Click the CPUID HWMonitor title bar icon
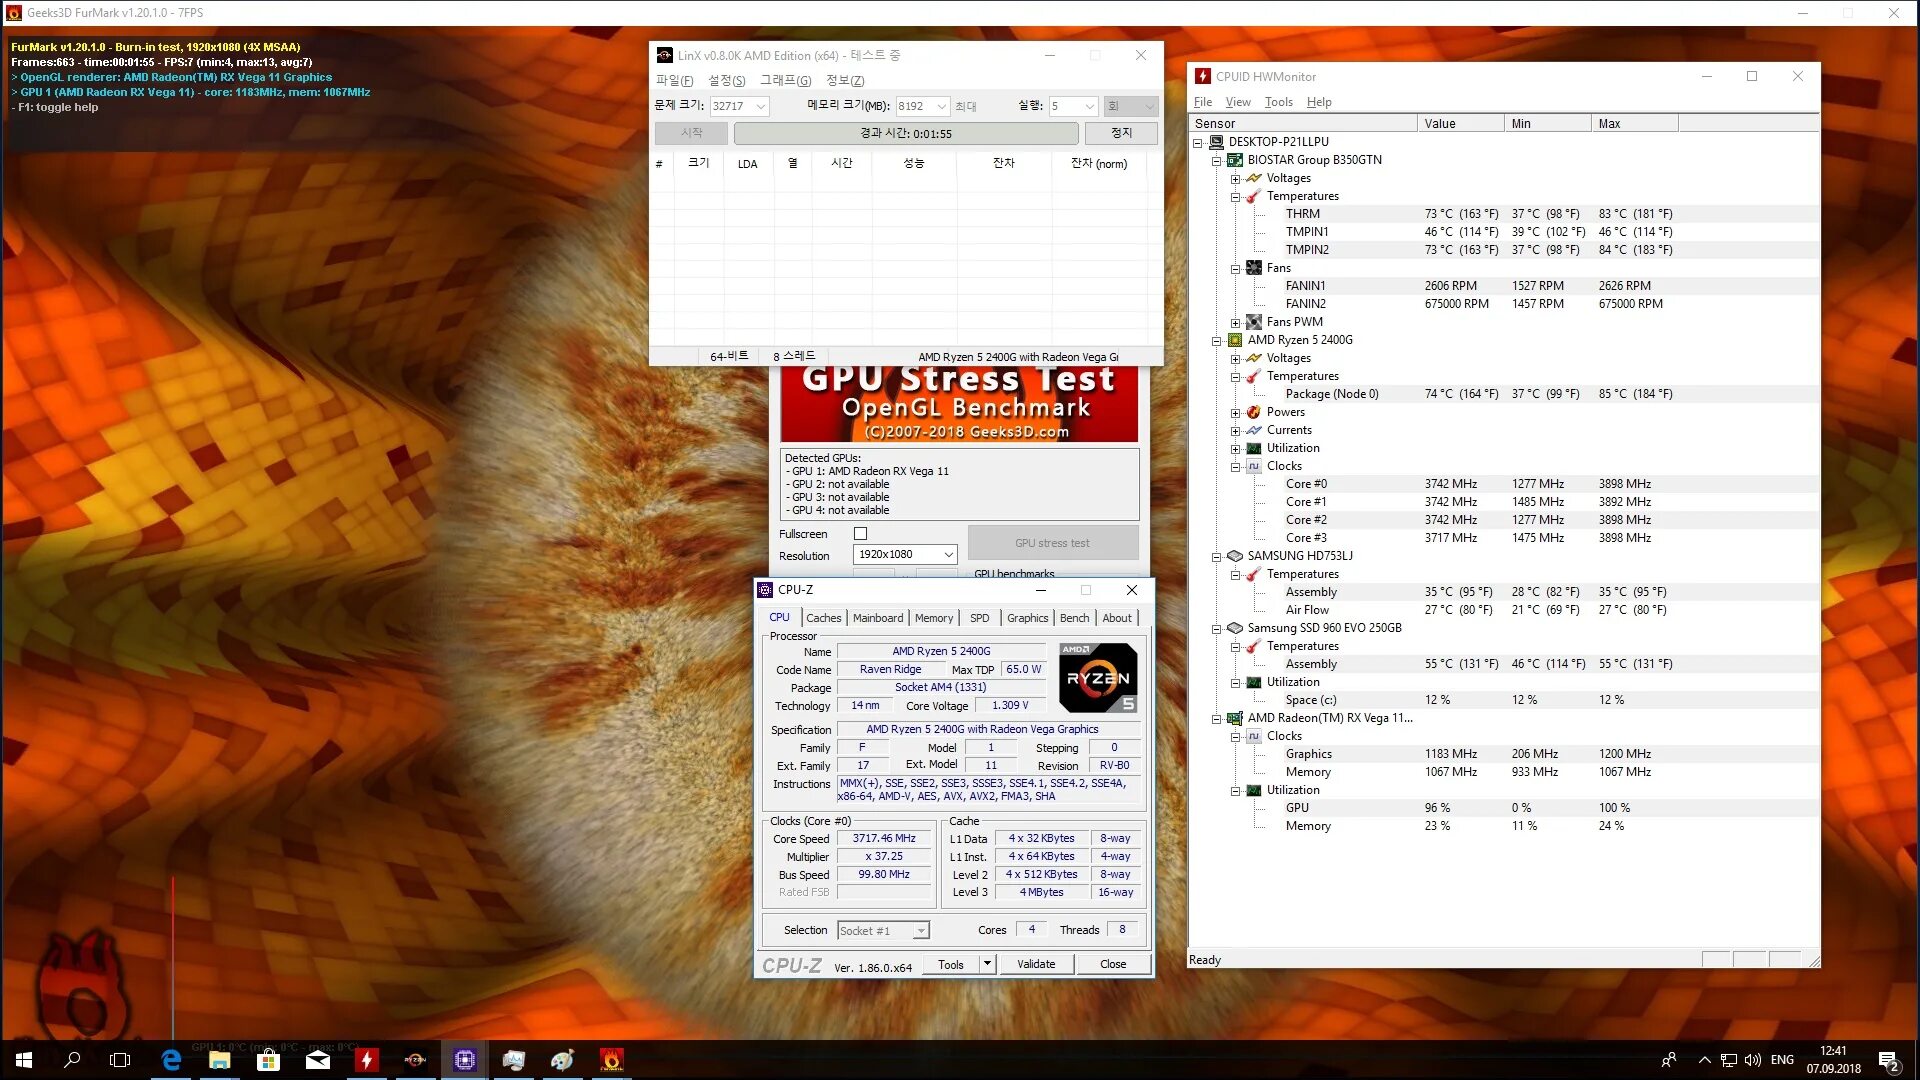The height and width of the screenshot is (1080, 1920). point(1203,76)
